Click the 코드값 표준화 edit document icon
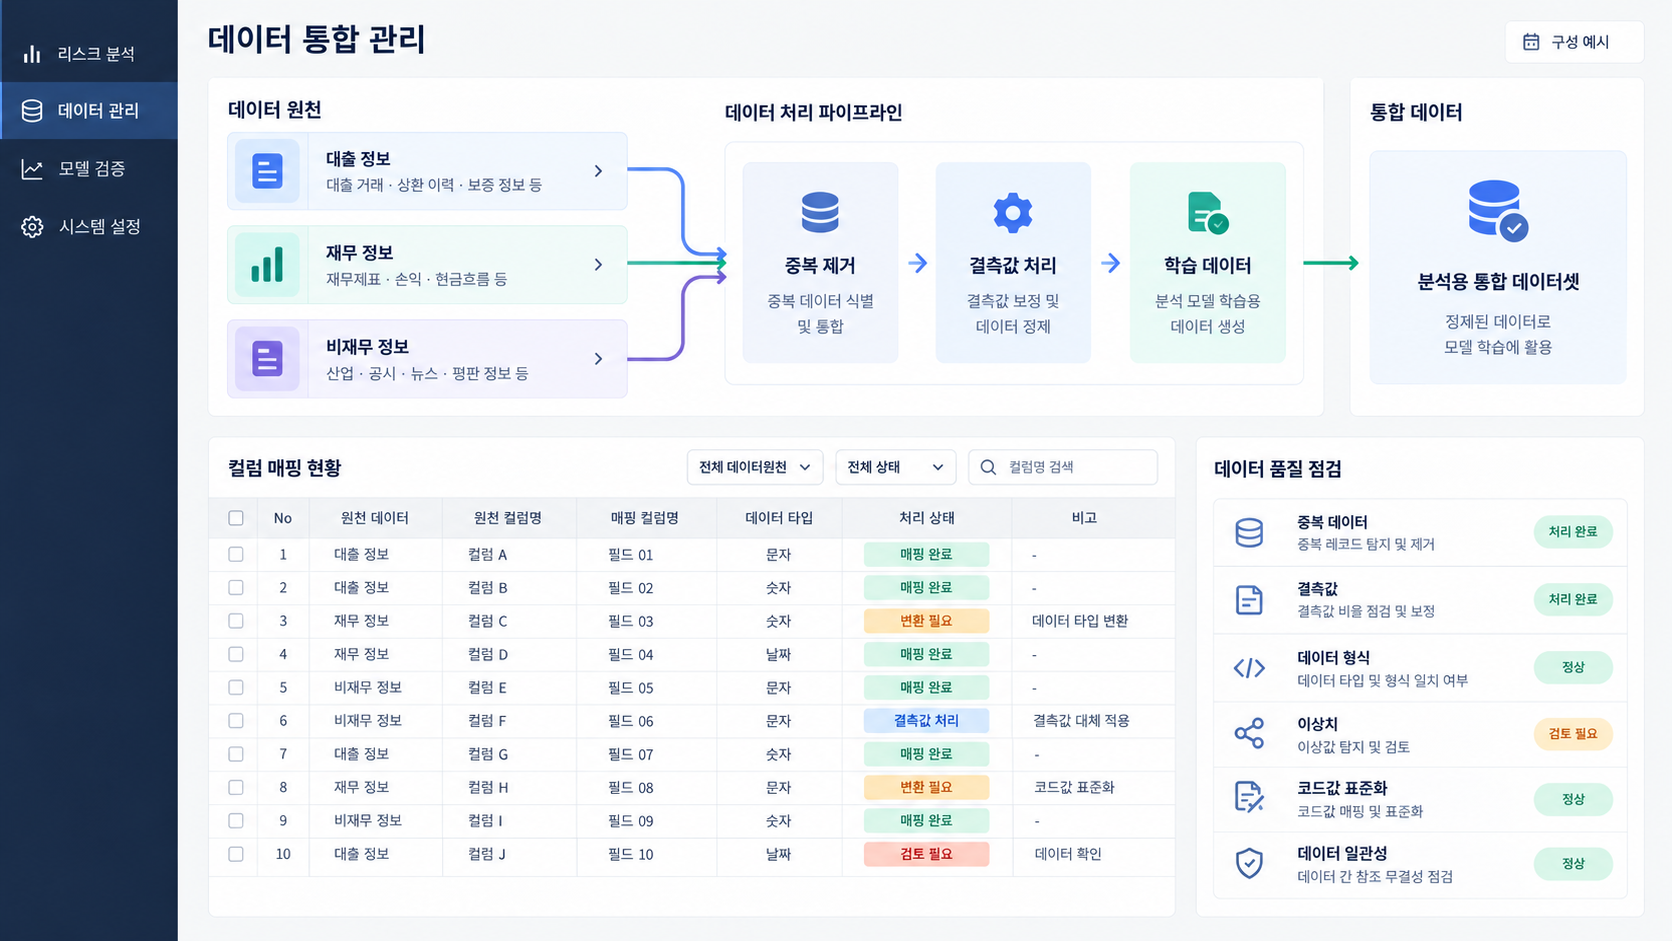 tap(1249, 797)
